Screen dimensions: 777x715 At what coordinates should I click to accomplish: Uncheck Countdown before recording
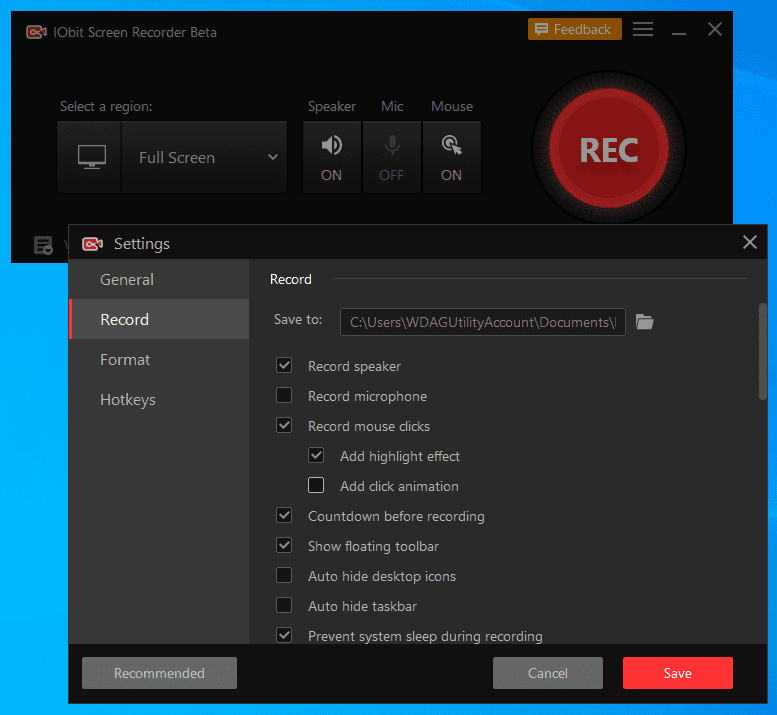tap(284, 515)
